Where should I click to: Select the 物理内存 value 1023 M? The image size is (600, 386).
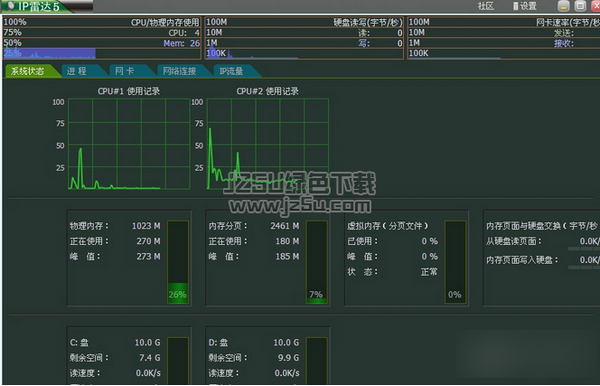(146, 226)
